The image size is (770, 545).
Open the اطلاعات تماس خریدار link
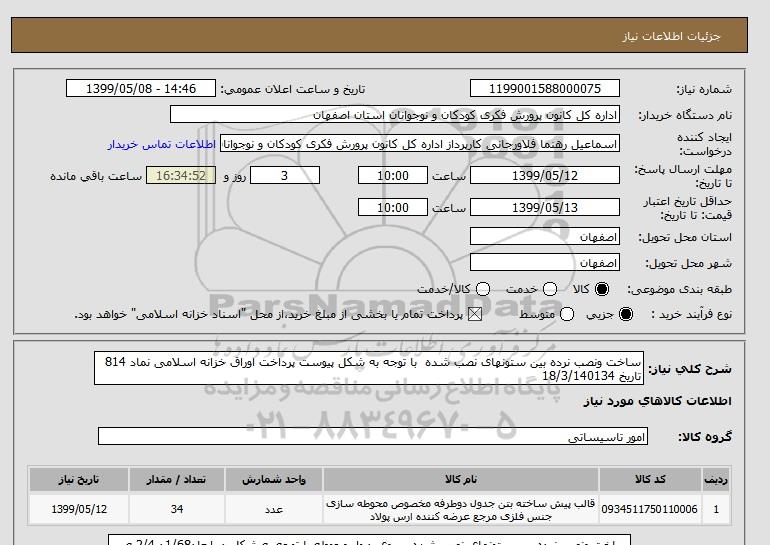(162, 145)
